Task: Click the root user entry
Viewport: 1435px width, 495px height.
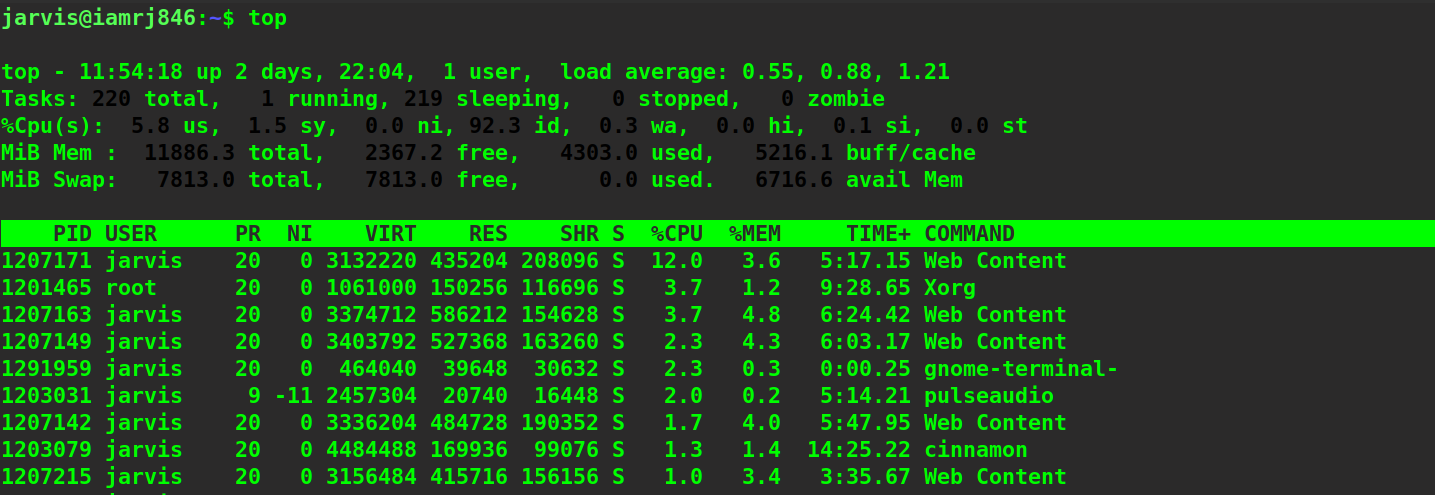Action: (131, 288)
